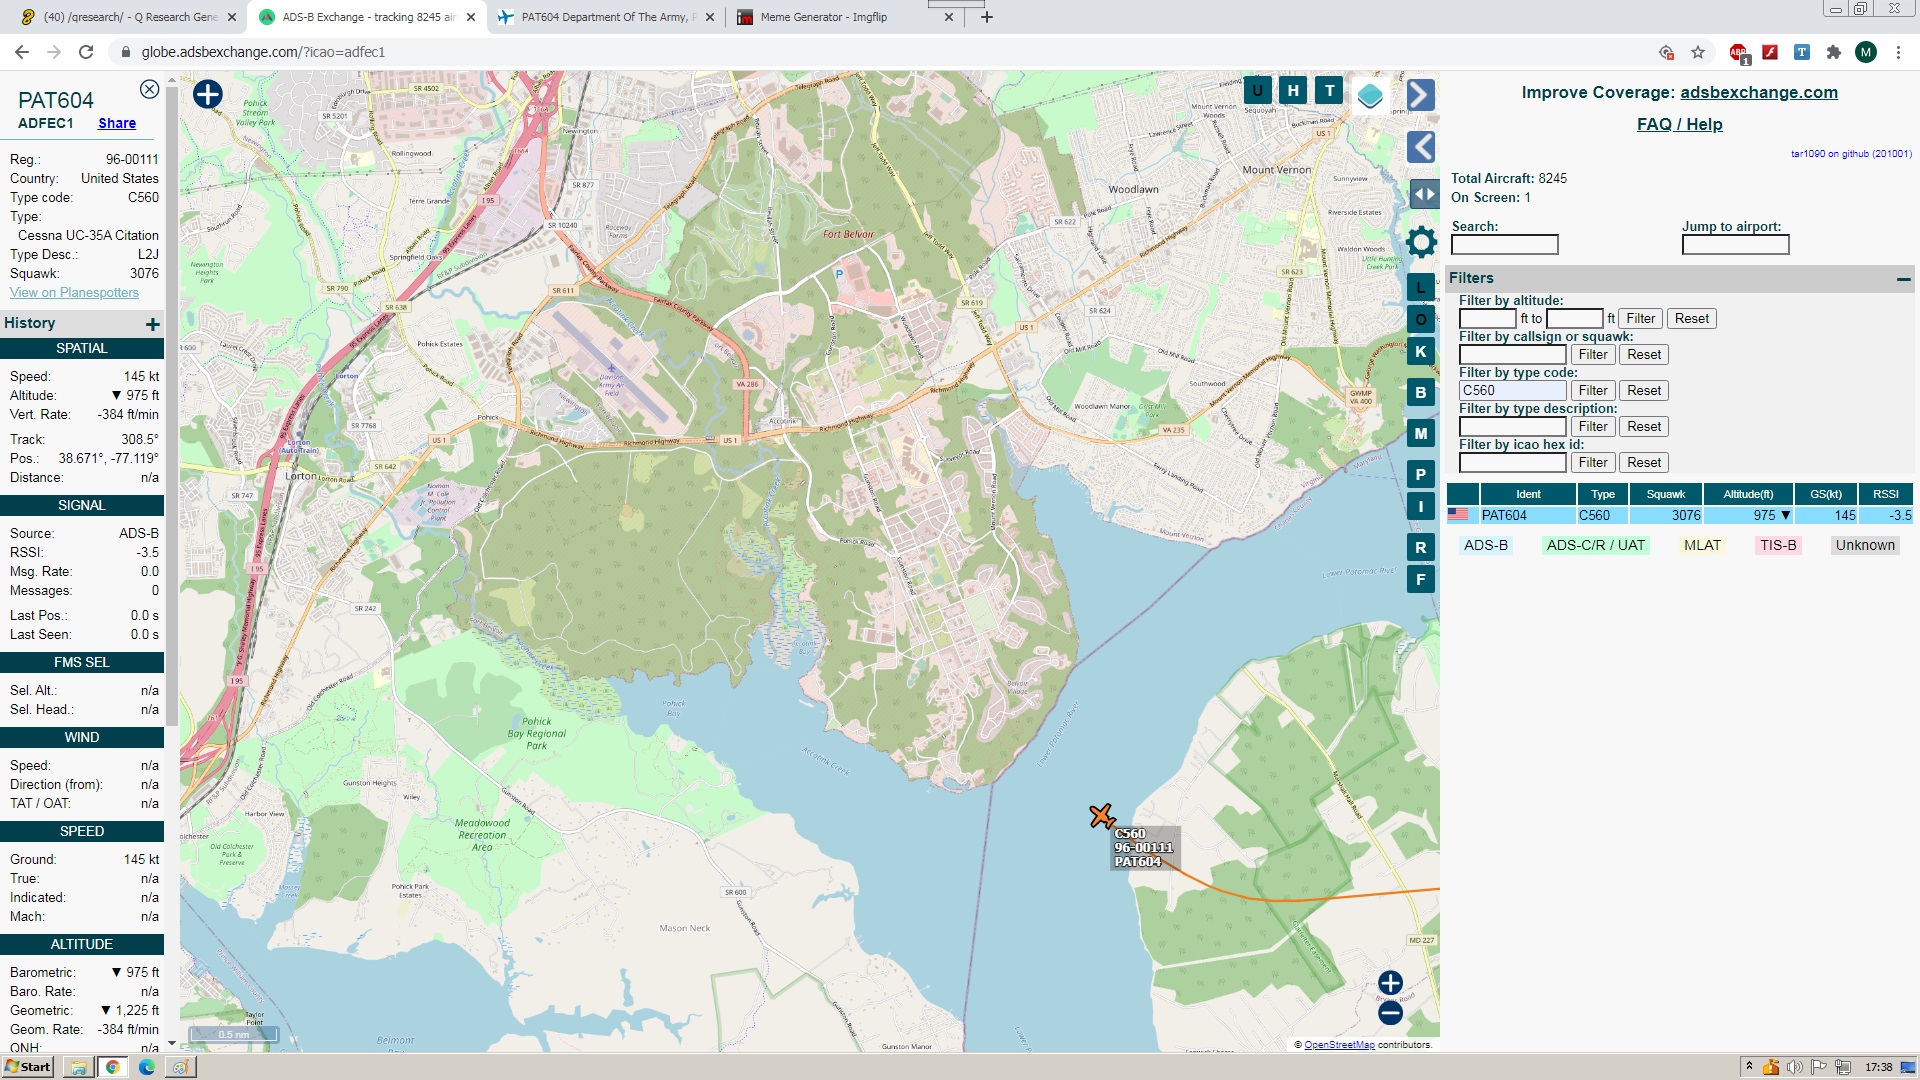The width and height of the screenshot is (1920, 1080).
Task: Close the ADS-B Exchange browser tab
Action: click(471, 17)
